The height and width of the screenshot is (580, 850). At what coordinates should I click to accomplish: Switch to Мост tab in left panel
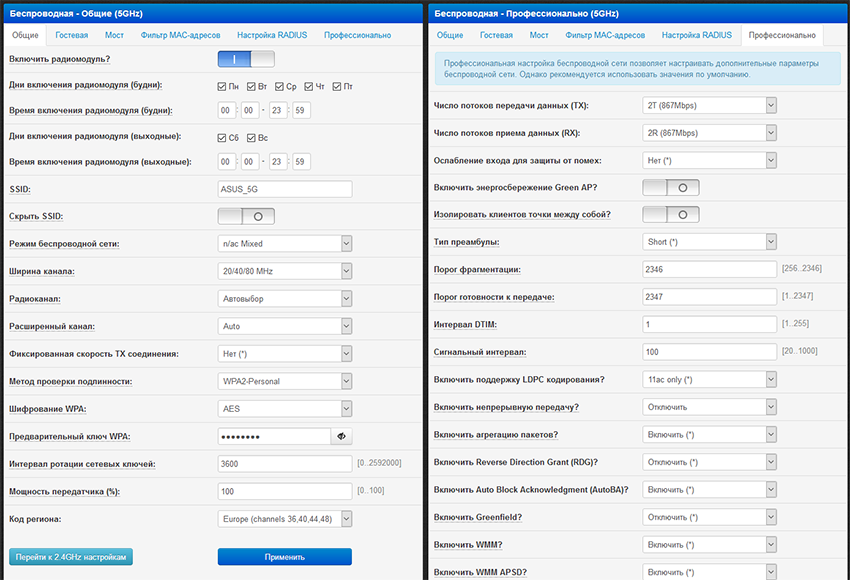pos(114,35)
